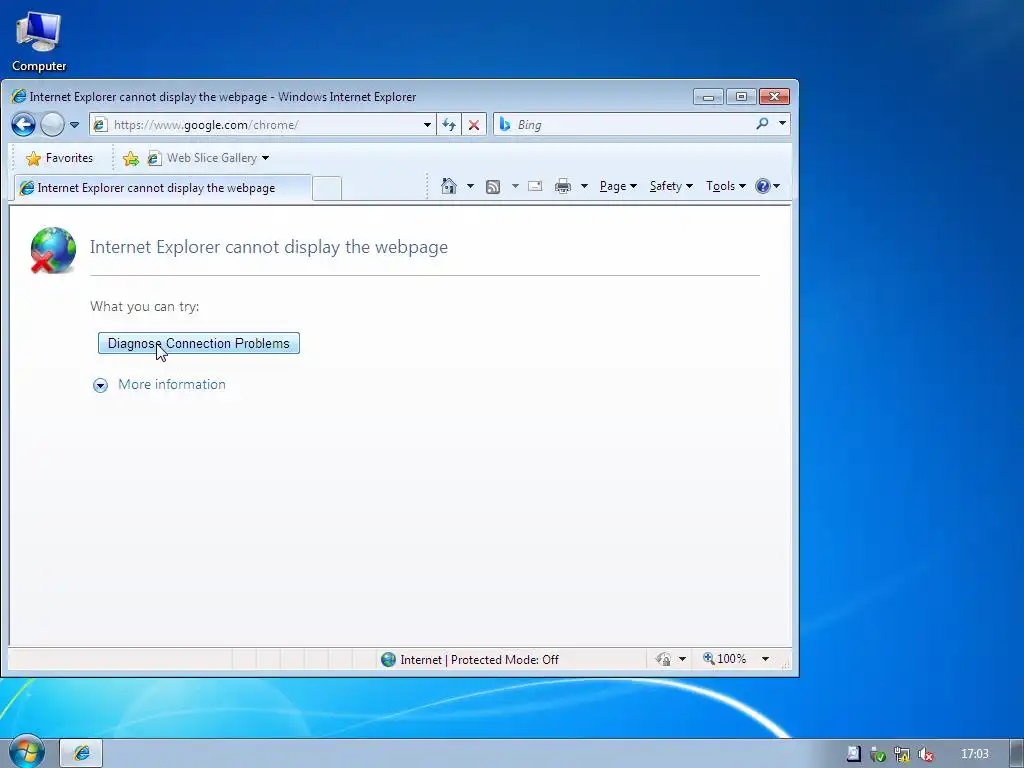Refresh the page with the Refresh icon
The width and height of the screenshot is (1024, 768).
pos(449,125)
